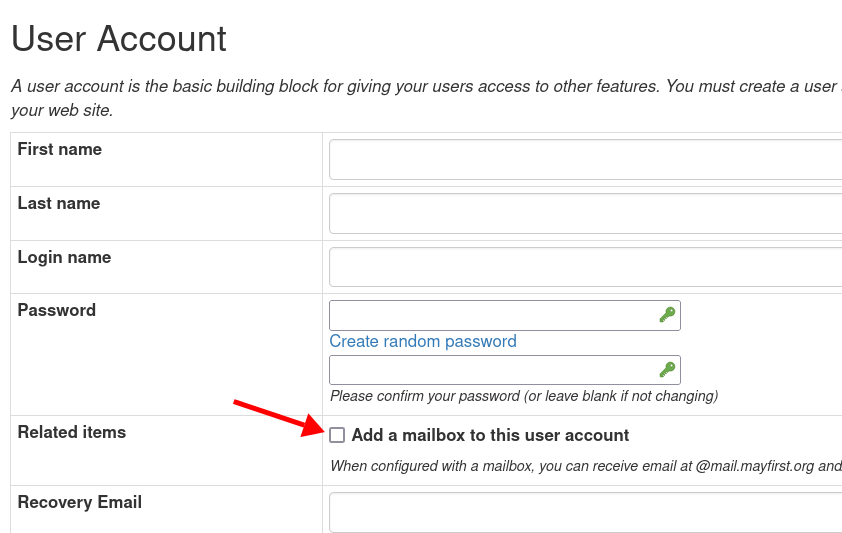
Task: Click the 'Please confirm your password' hint text
Action: click(524, 396)
